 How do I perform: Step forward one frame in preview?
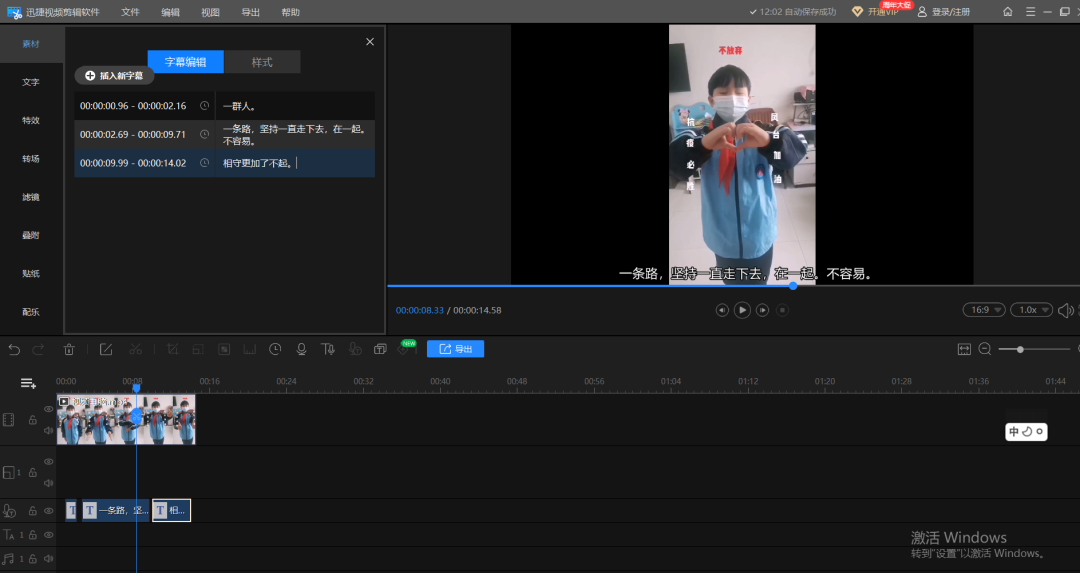click(762, 310)
